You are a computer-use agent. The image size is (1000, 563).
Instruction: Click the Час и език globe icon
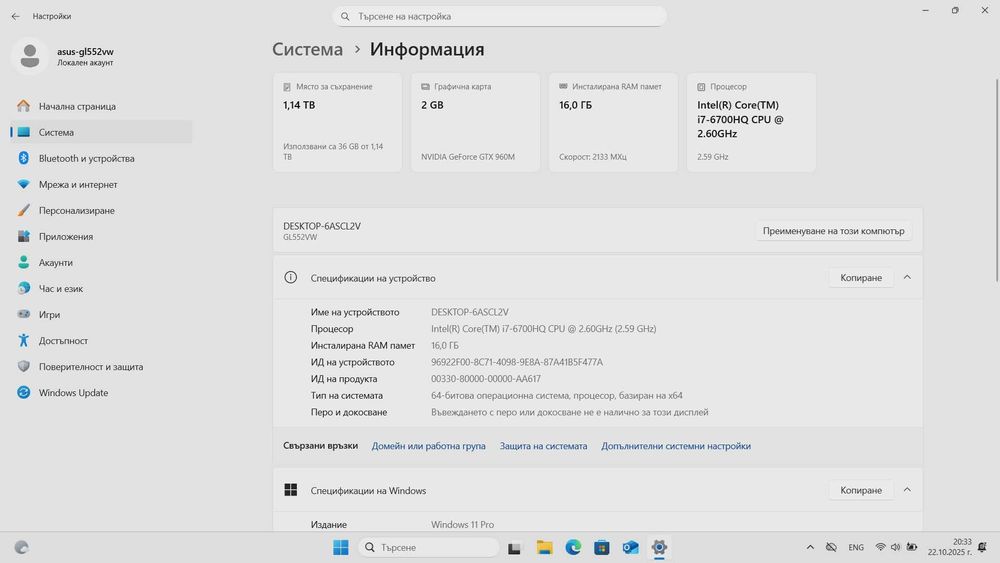(x=24, y=288)
